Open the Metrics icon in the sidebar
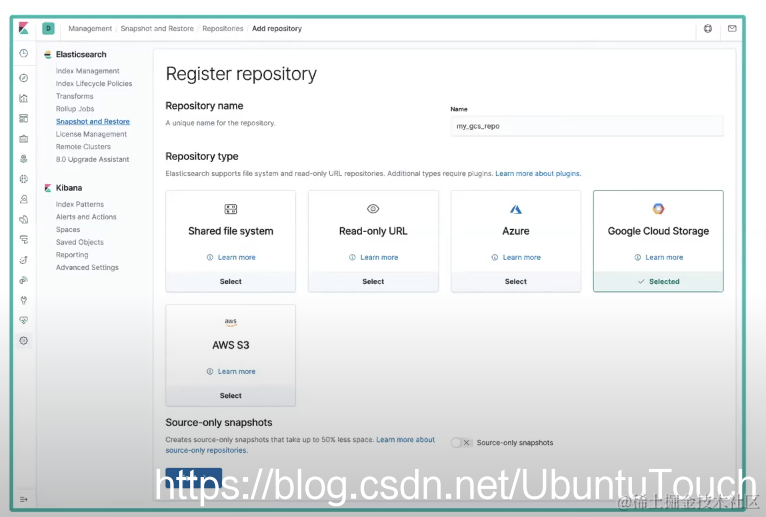766x517 pixels. [23, 199]
